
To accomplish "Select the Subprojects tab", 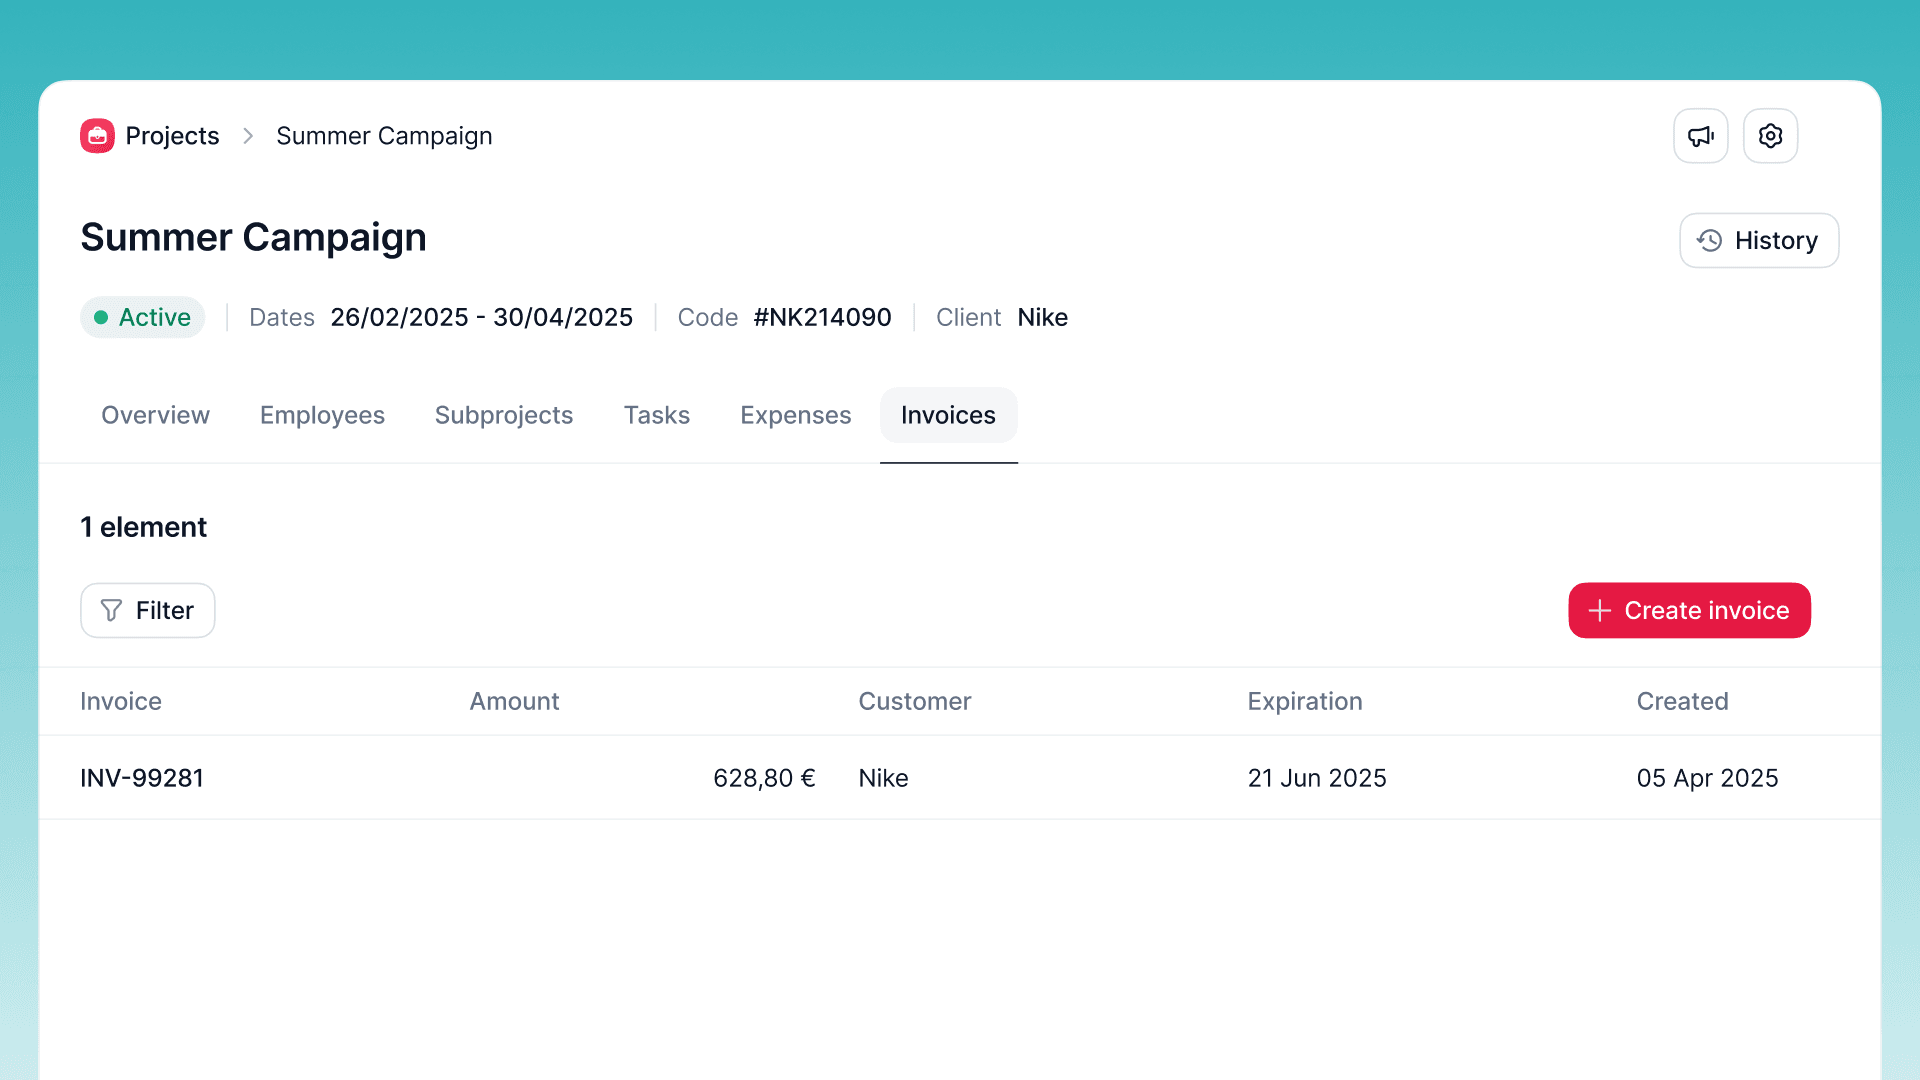I will pyautogui.click(x=504, y=415).
